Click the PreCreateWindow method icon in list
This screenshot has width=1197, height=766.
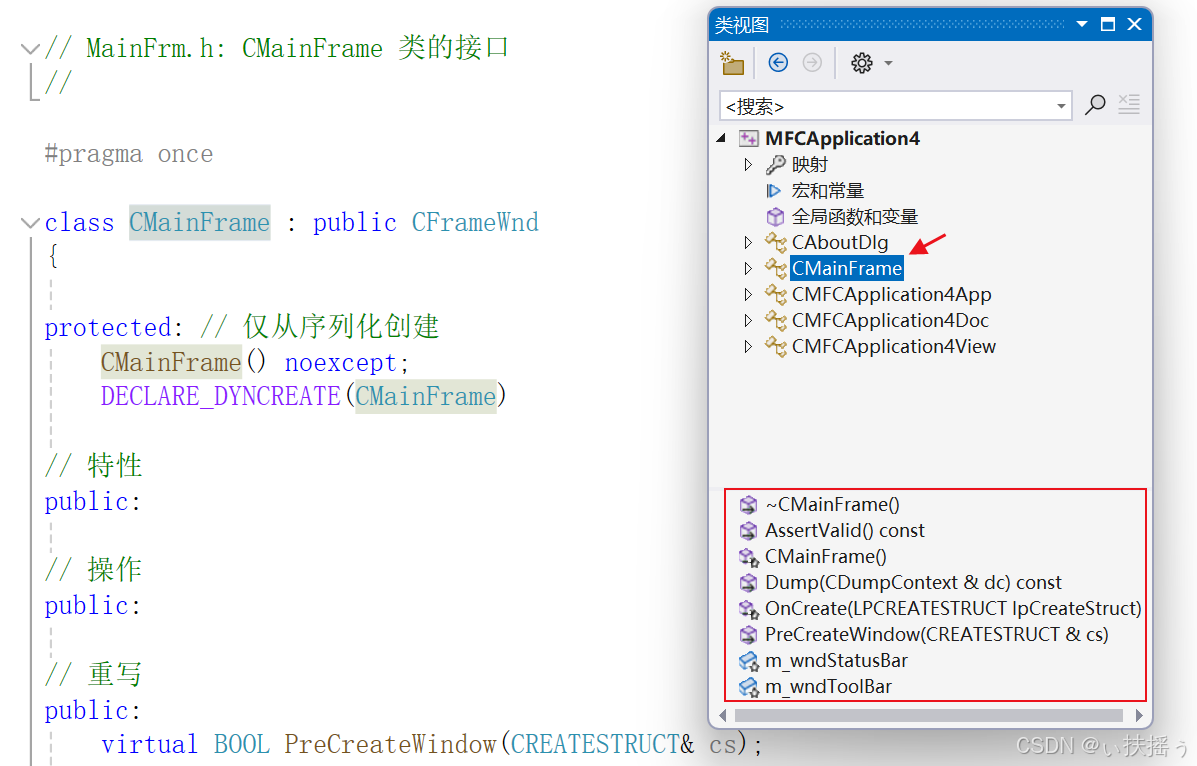[748, 635]
